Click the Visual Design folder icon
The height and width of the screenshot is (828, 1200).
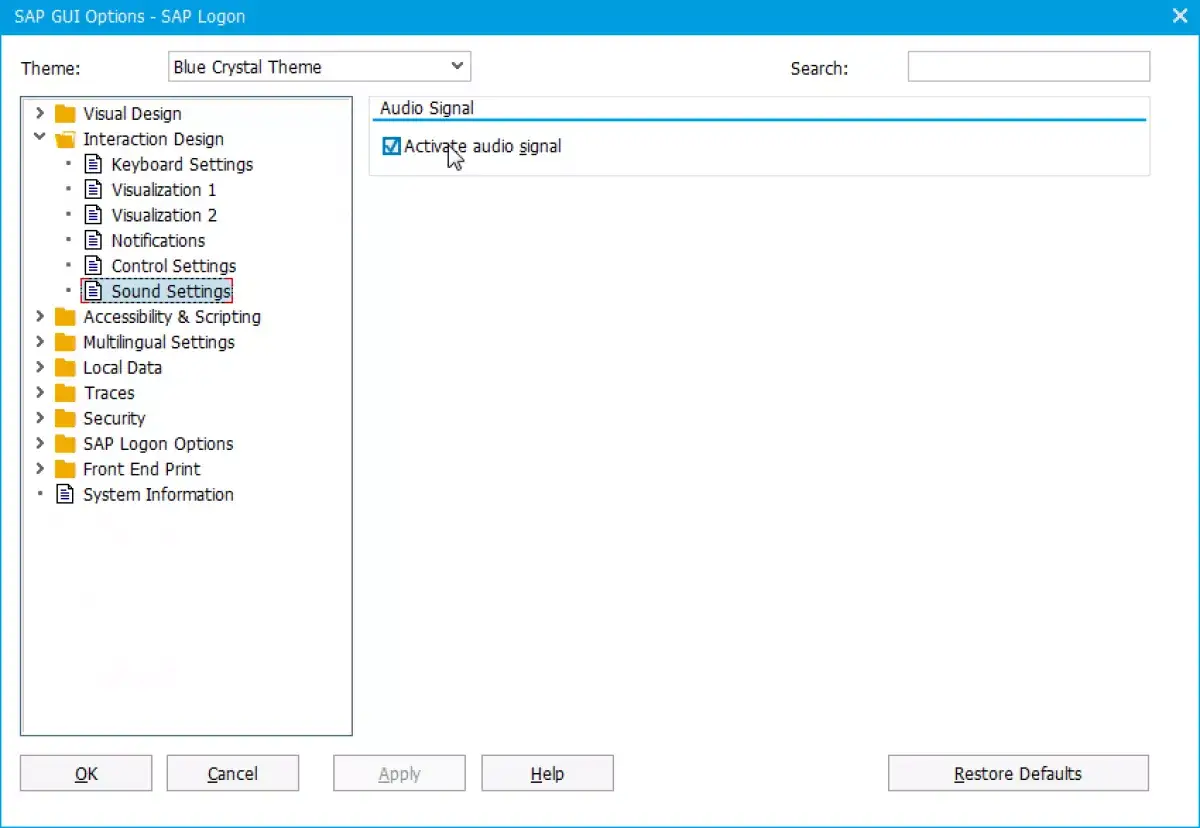(65, 114)
